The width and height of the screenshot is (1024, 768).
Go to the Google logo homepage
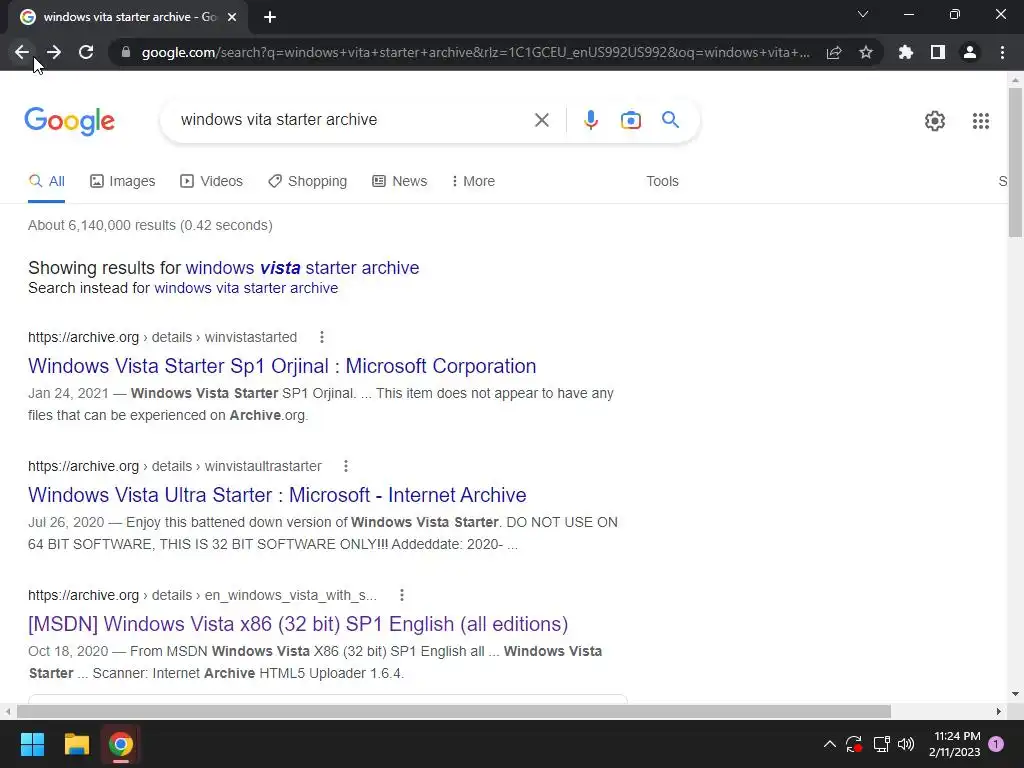[x=69, y=121]
